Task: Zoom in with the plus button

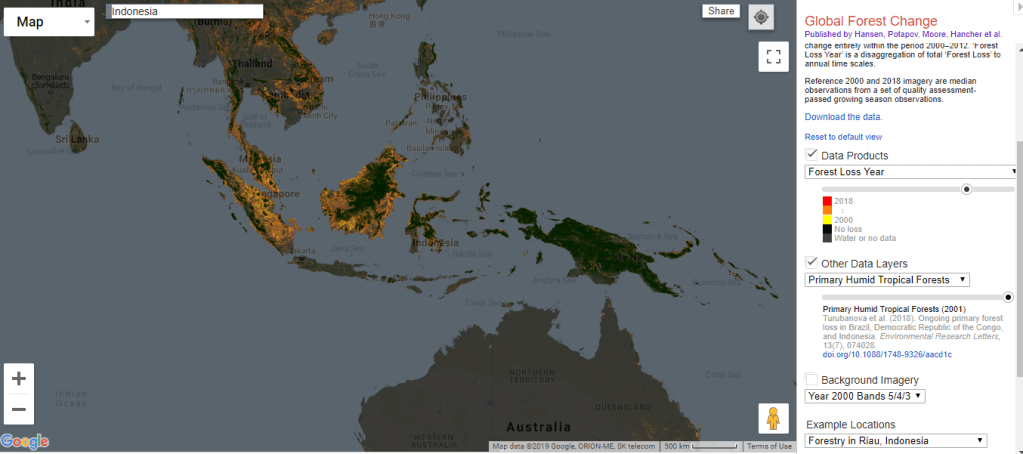Action: pos(18,379)
